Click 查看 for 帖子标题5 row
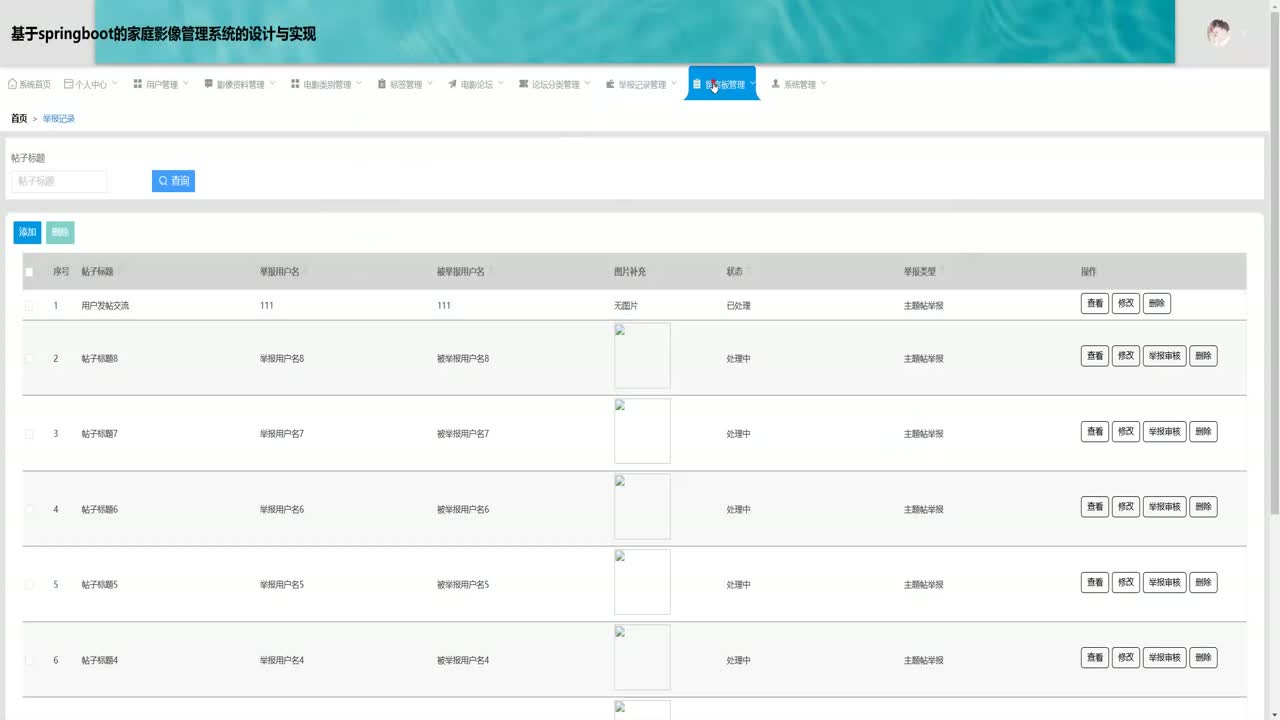This screenshot has width=1280, height=720. click(x=1095, y=582)
